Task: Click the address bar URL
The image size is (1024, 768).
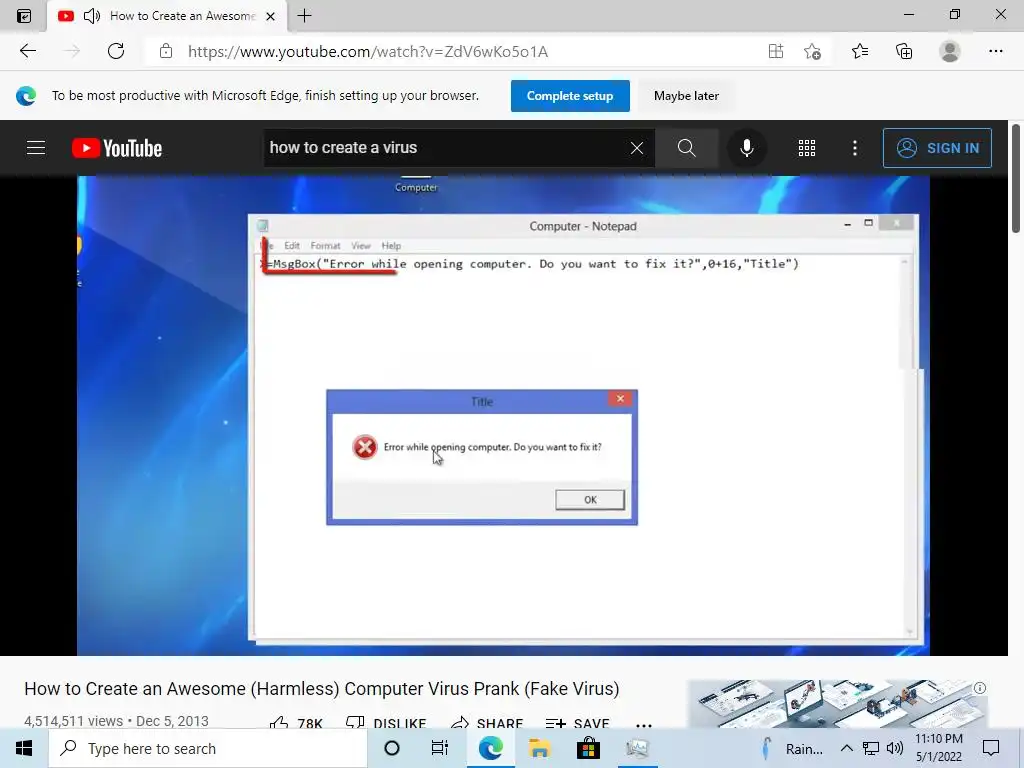Action: click(x=368, y=52)
